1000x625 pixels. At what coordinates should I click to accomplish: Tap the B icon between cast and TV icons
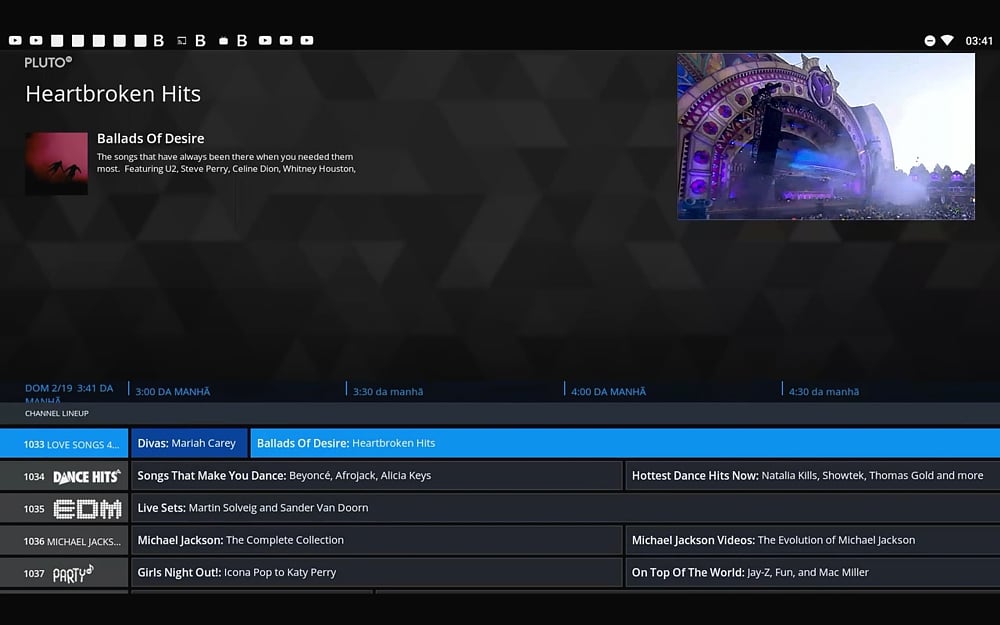coord(200,41)
